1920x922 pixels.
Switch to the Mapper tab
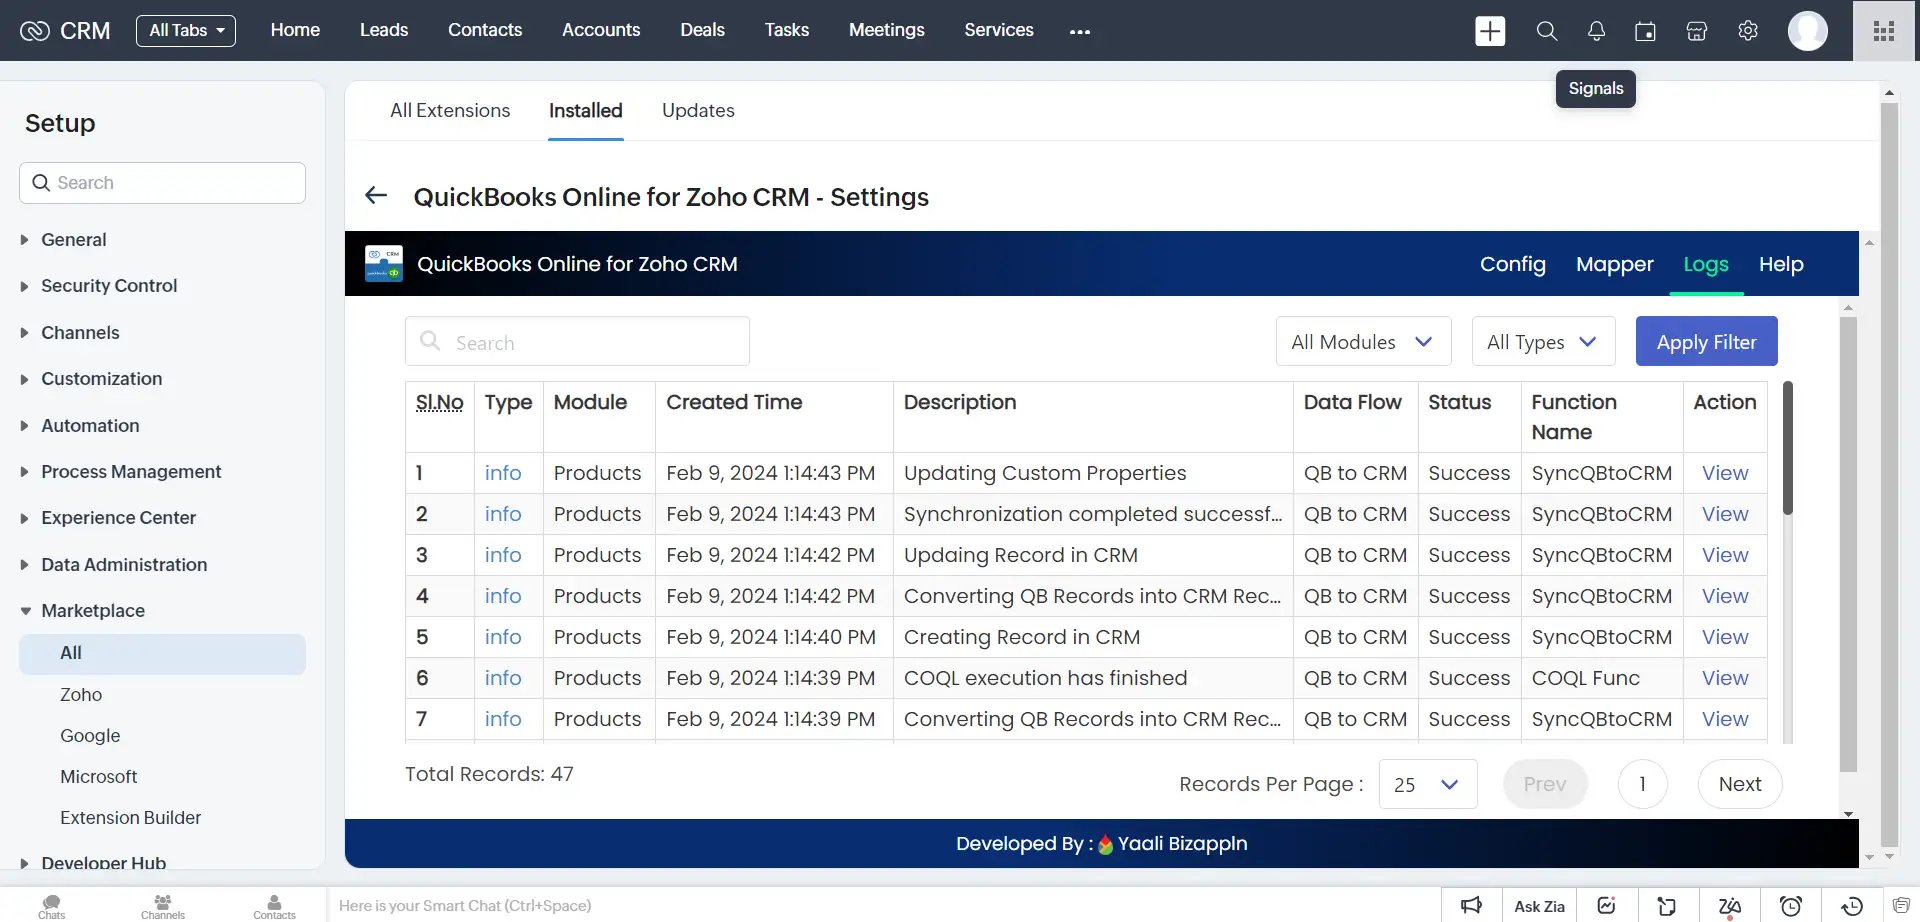(x=1614, y=264)
